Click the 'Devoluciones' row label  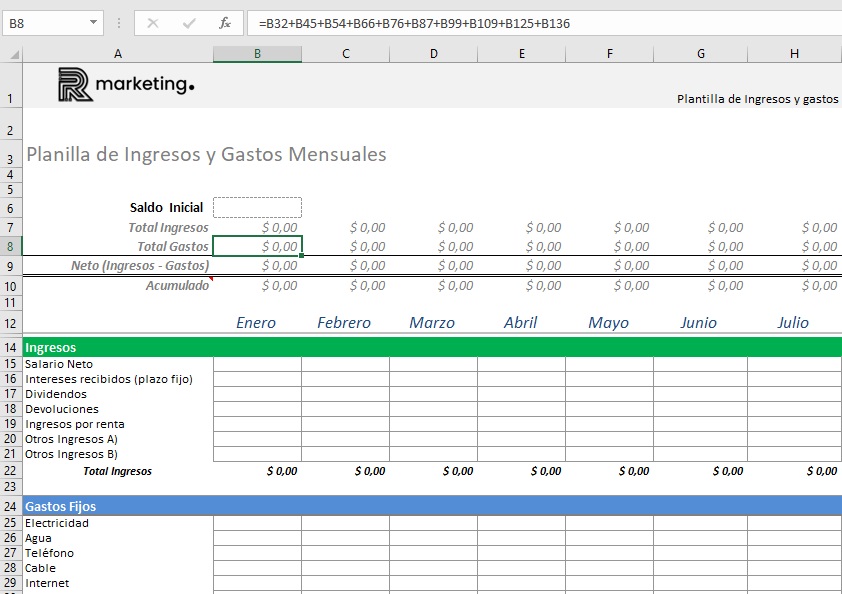(x=62, y=409)
